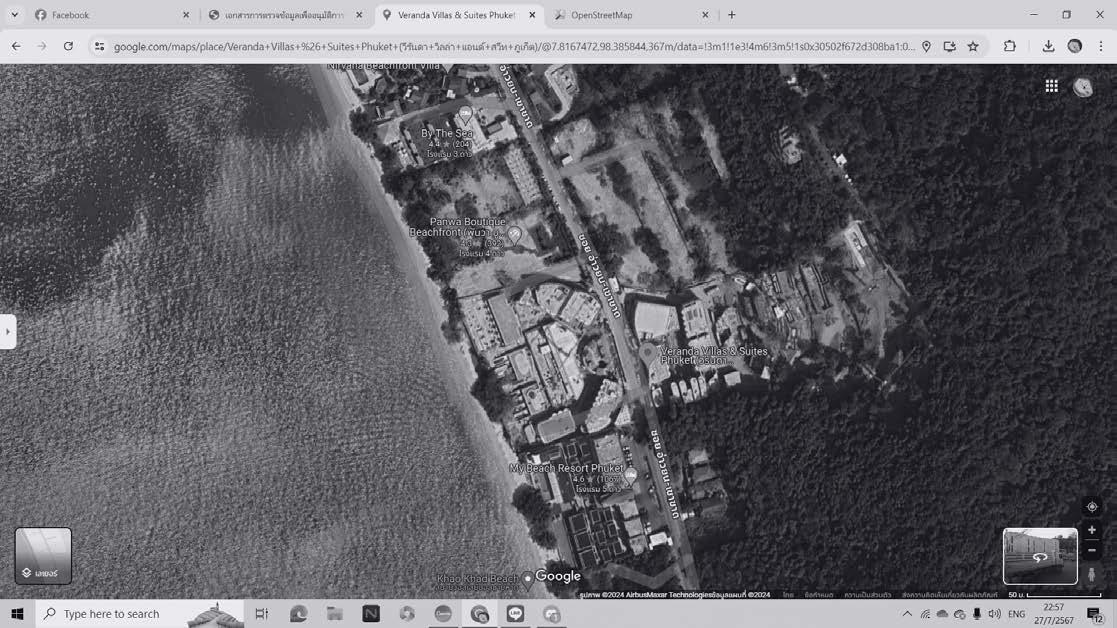Open the volume control in system tray
Viewport: 1117px width, 628px height.
click(994, 614)
